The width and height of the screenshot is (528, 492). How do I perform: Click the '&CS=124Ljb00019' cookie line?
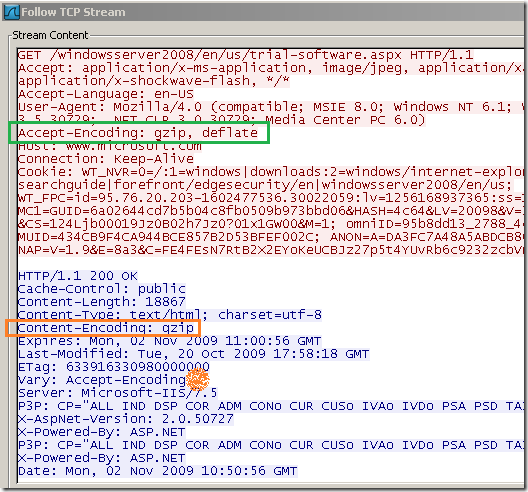coord(271,224)
